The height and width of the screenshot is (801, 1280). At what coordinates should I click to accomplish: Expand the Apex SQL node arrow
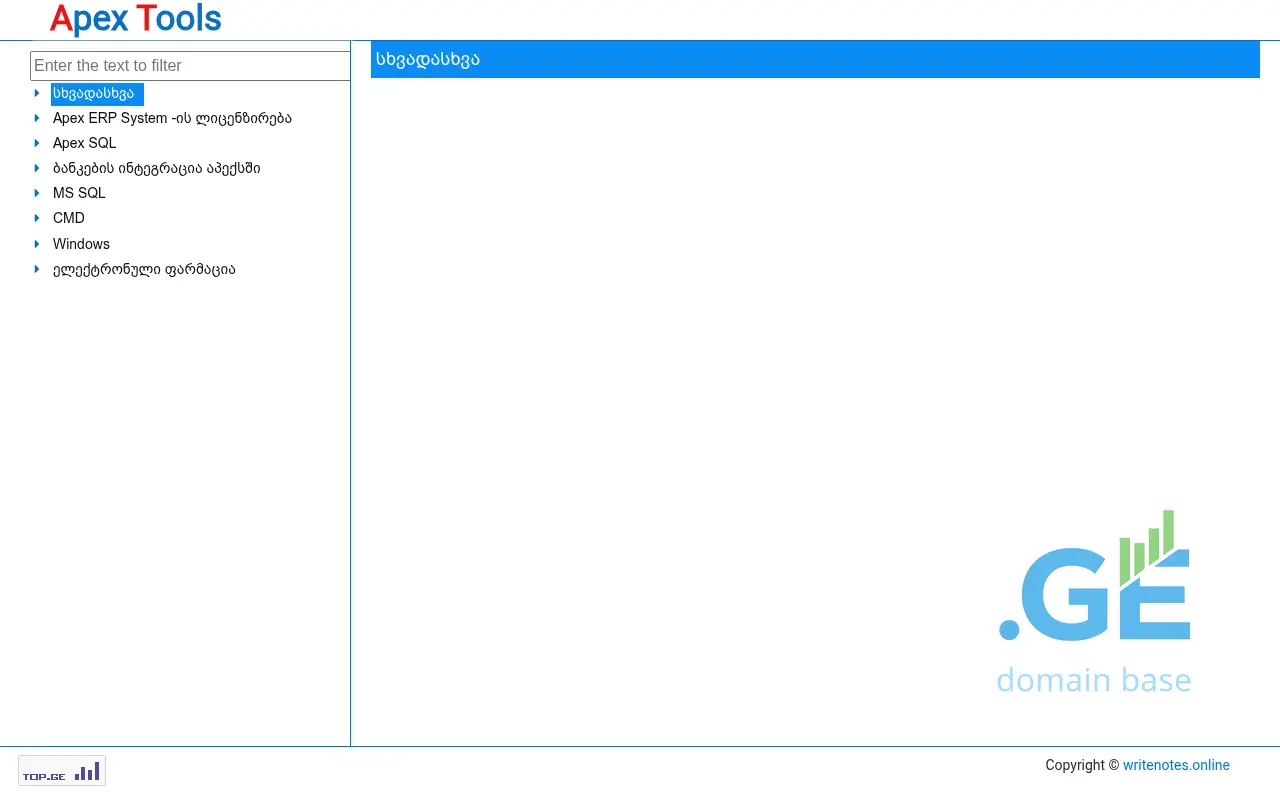[37, 143]
